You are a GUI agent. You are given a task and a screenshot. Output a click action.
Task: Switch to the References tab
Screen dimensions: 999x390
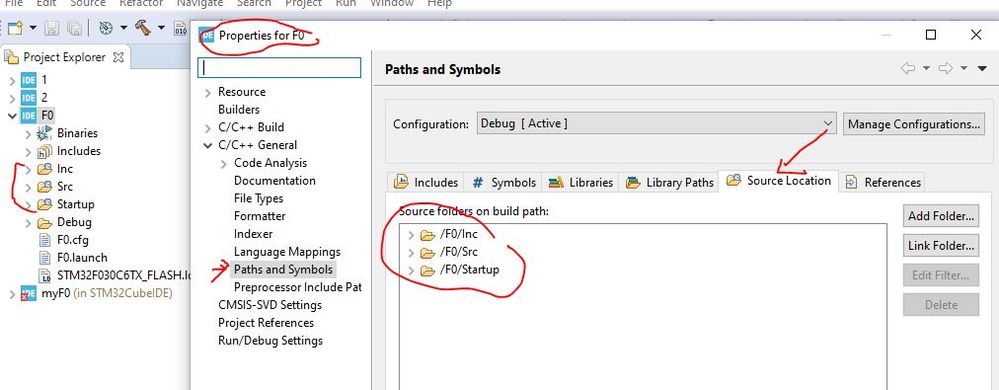click(882, 182)
